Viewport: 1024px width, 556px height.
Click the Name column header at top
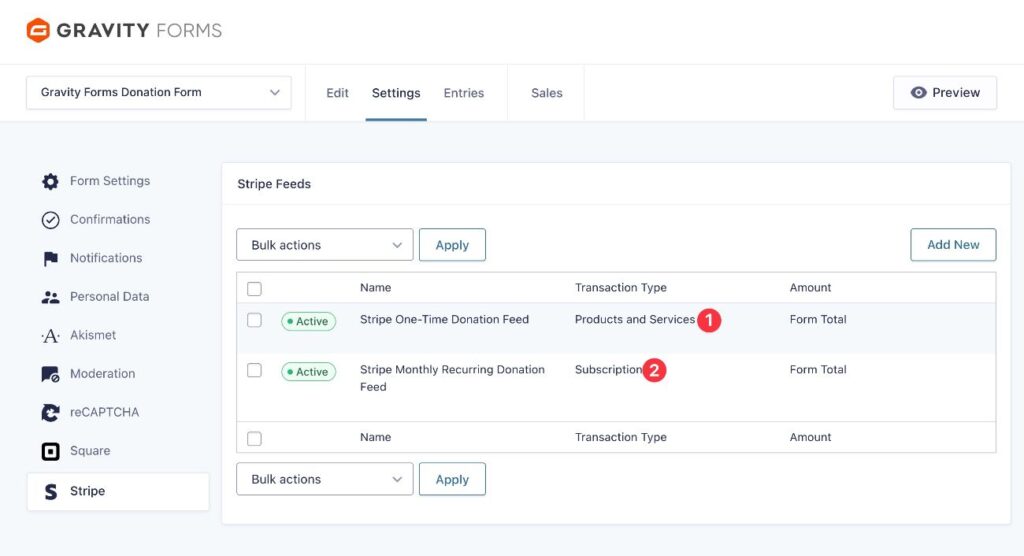coord(376,287)
